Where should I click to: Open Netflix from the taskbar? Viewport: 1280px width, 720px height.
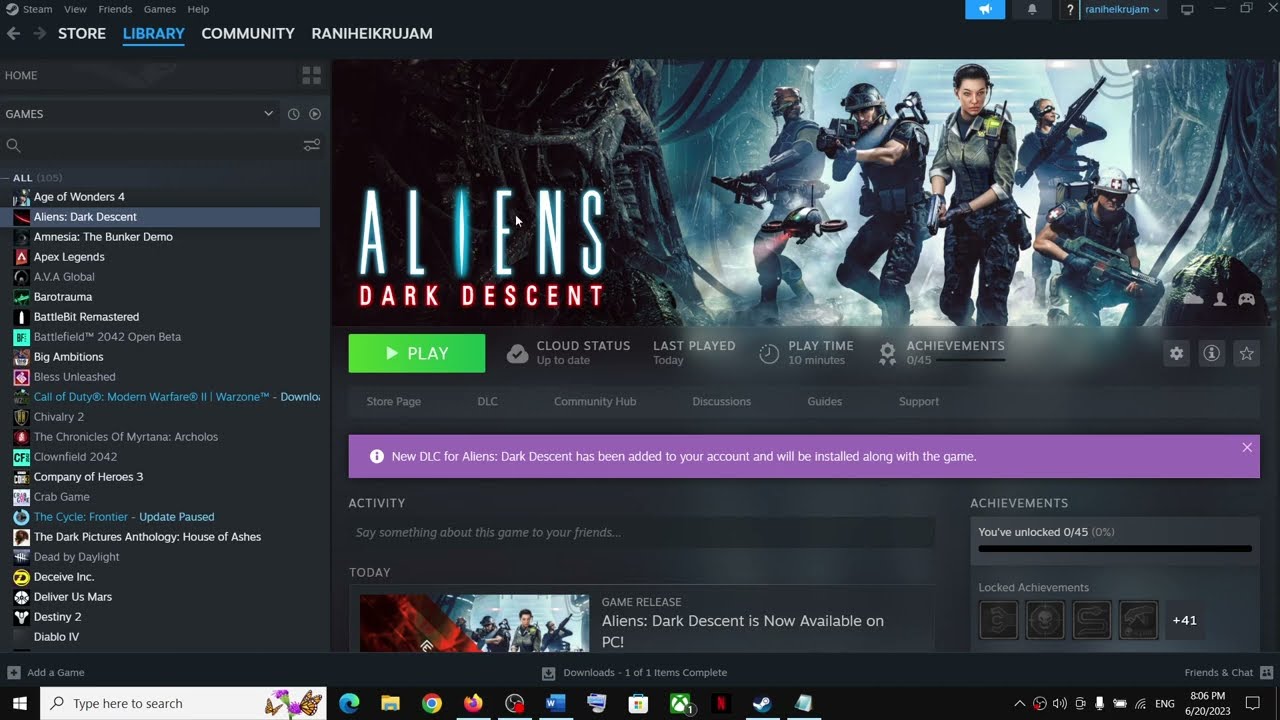point(720,703)
